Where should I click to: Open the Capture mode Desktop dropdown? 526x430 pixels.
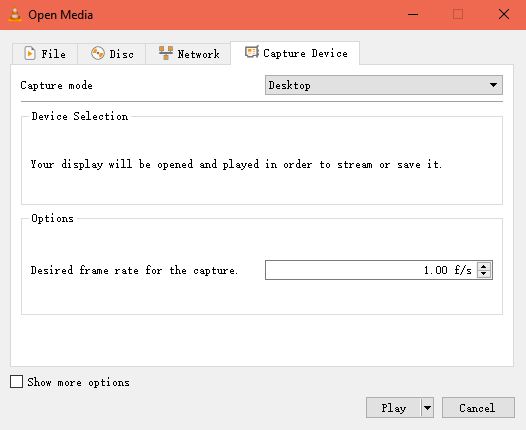click(x=384, y=85)
